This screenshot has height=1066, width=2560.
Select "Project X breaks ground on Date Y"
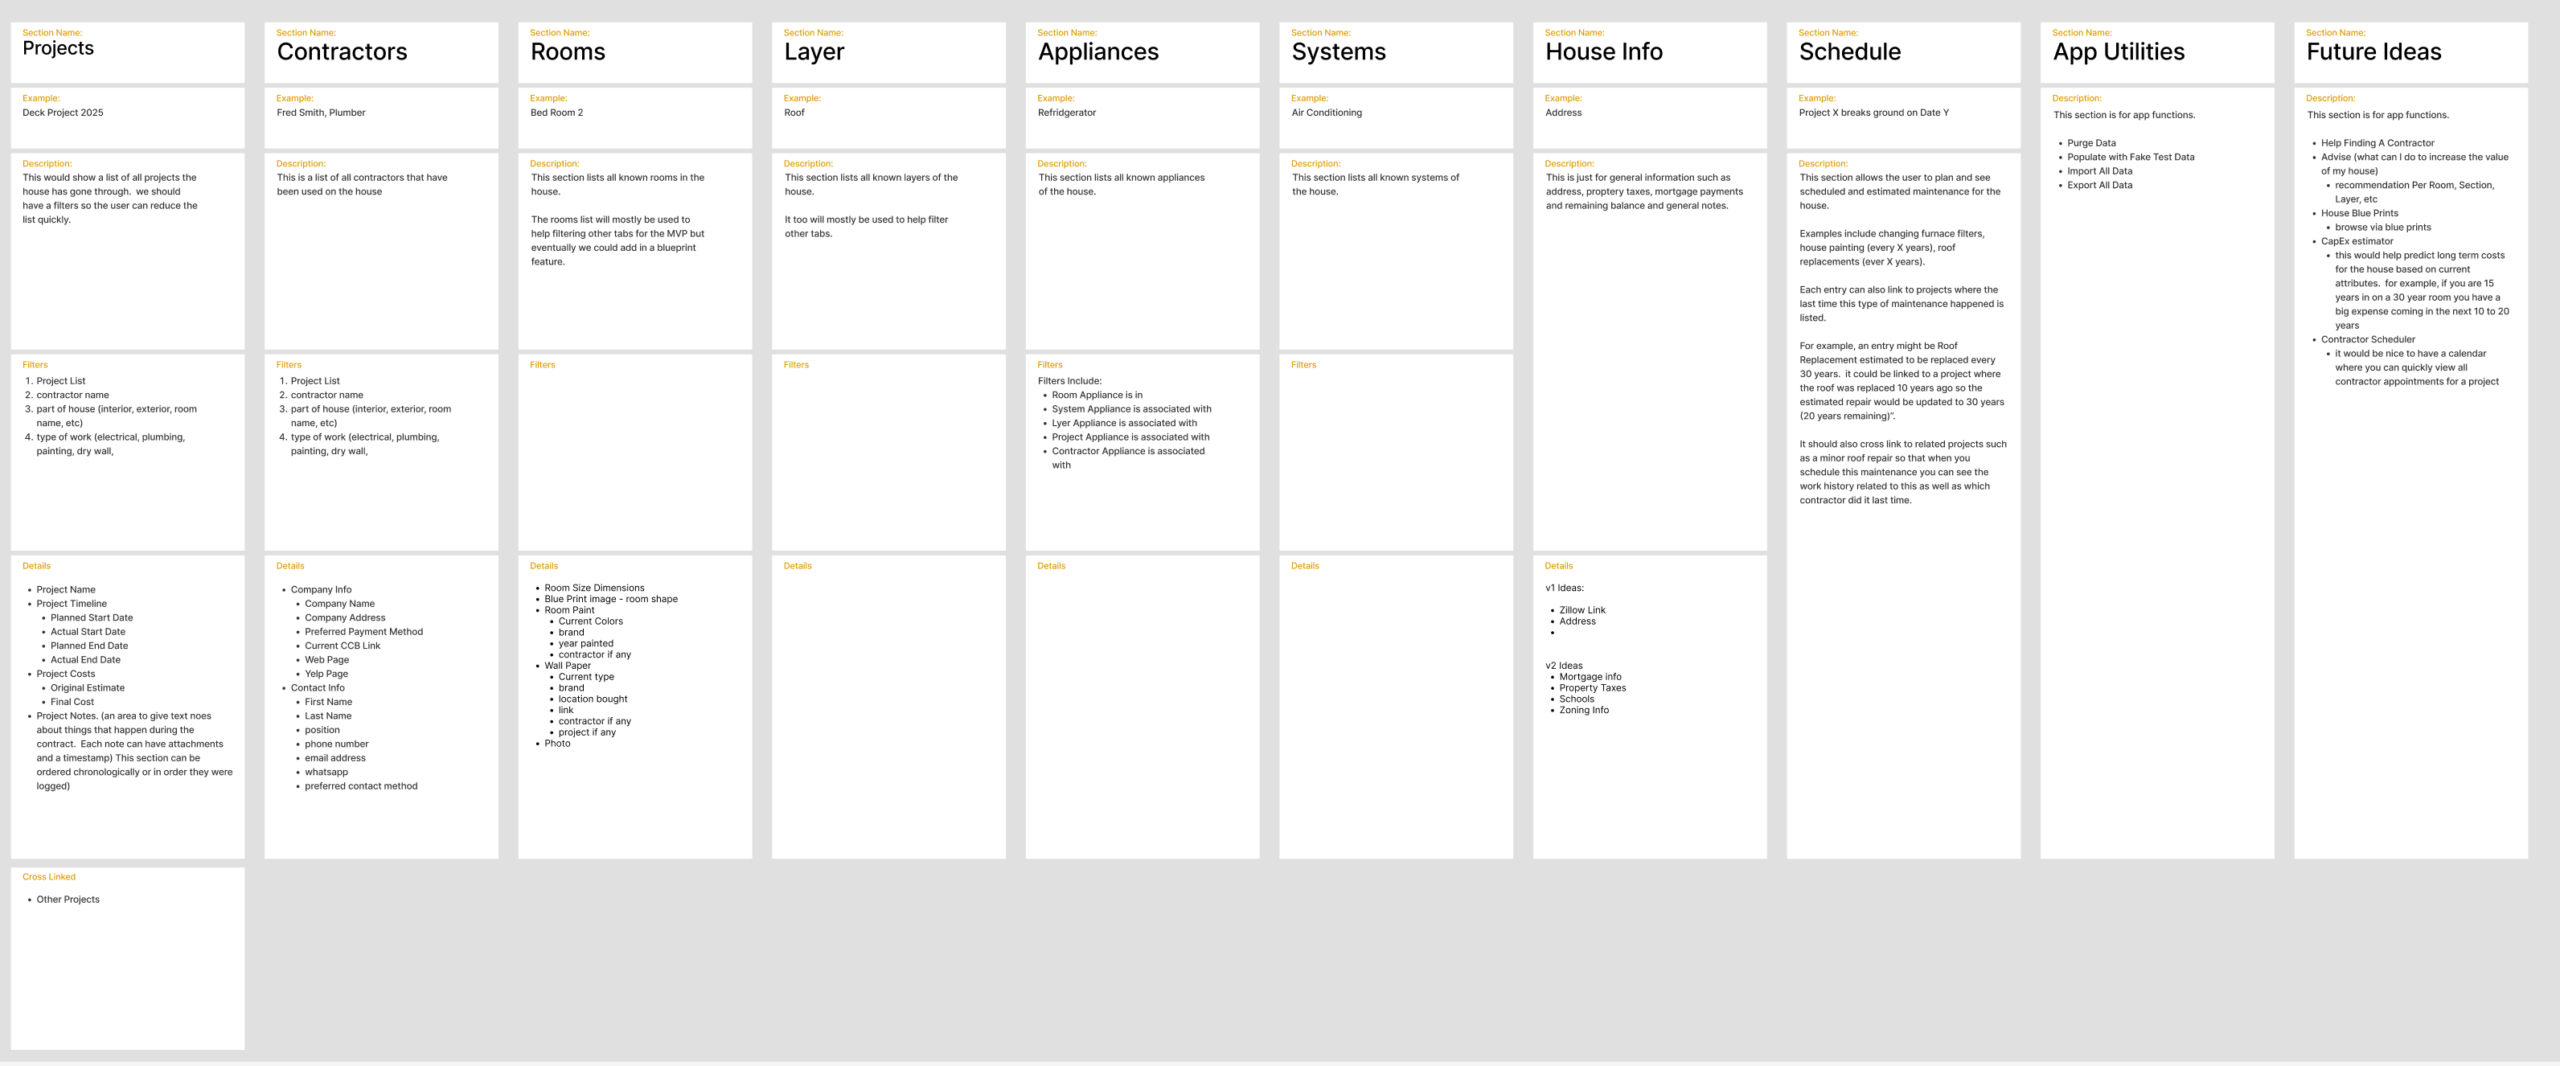1873,113
